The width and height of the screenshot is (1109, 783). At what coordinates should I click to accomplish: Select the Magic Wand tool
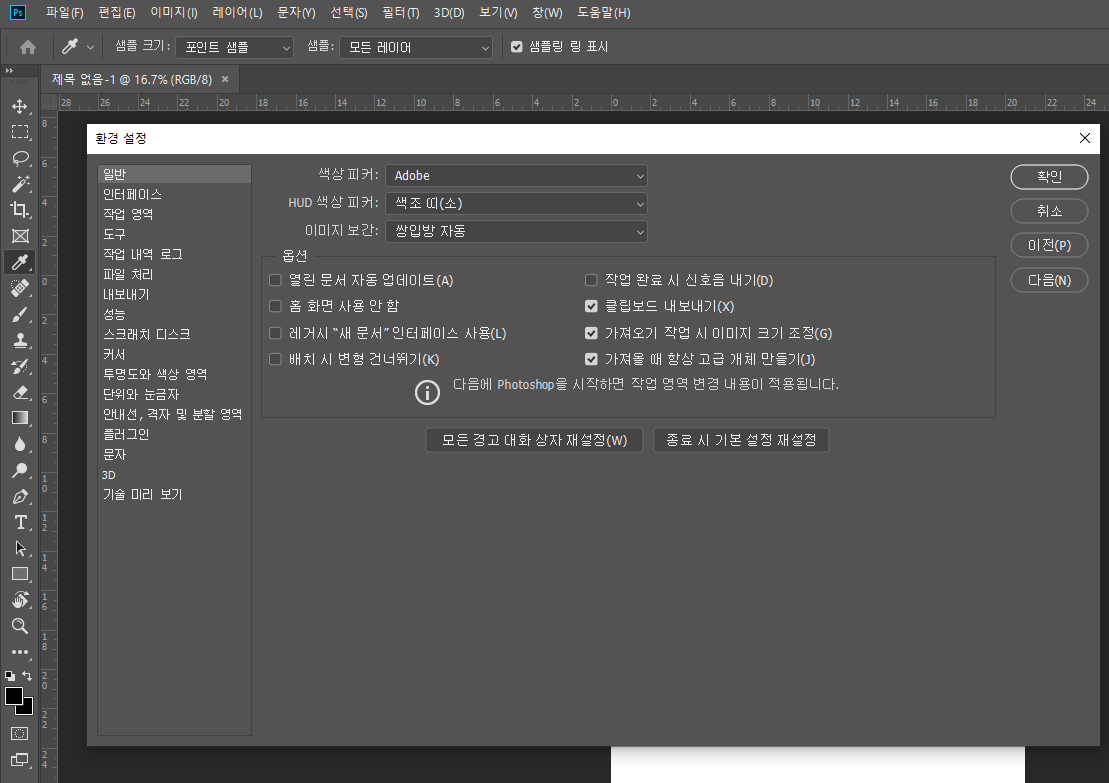pos(20,184)
